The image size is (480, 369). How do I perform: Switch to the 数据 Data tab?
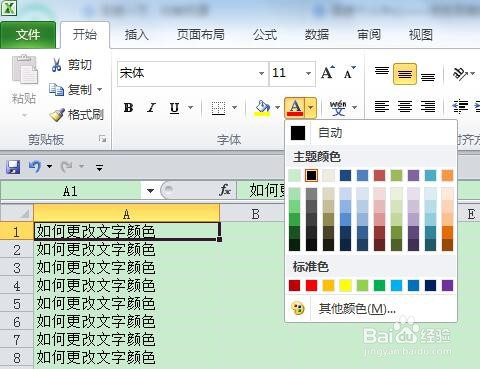coord(317,35)
